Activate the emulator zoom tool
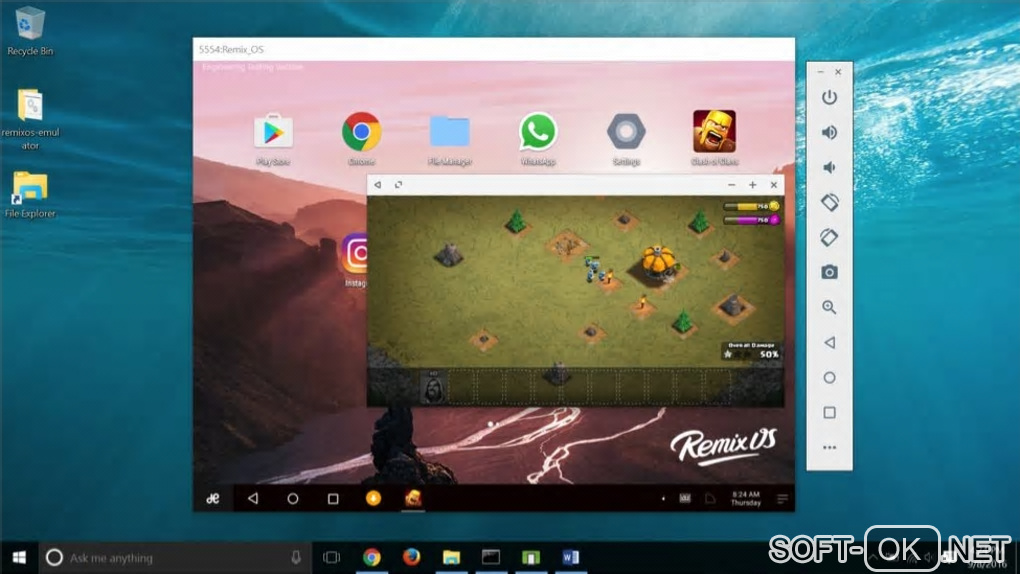Screen dimensions: 1020x574 click(829, 307)
